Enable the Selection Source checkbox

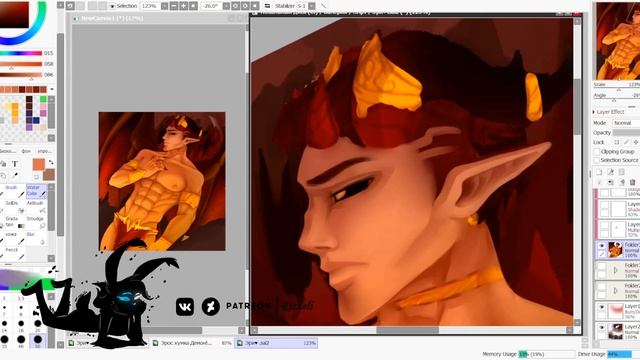(596, 160)
